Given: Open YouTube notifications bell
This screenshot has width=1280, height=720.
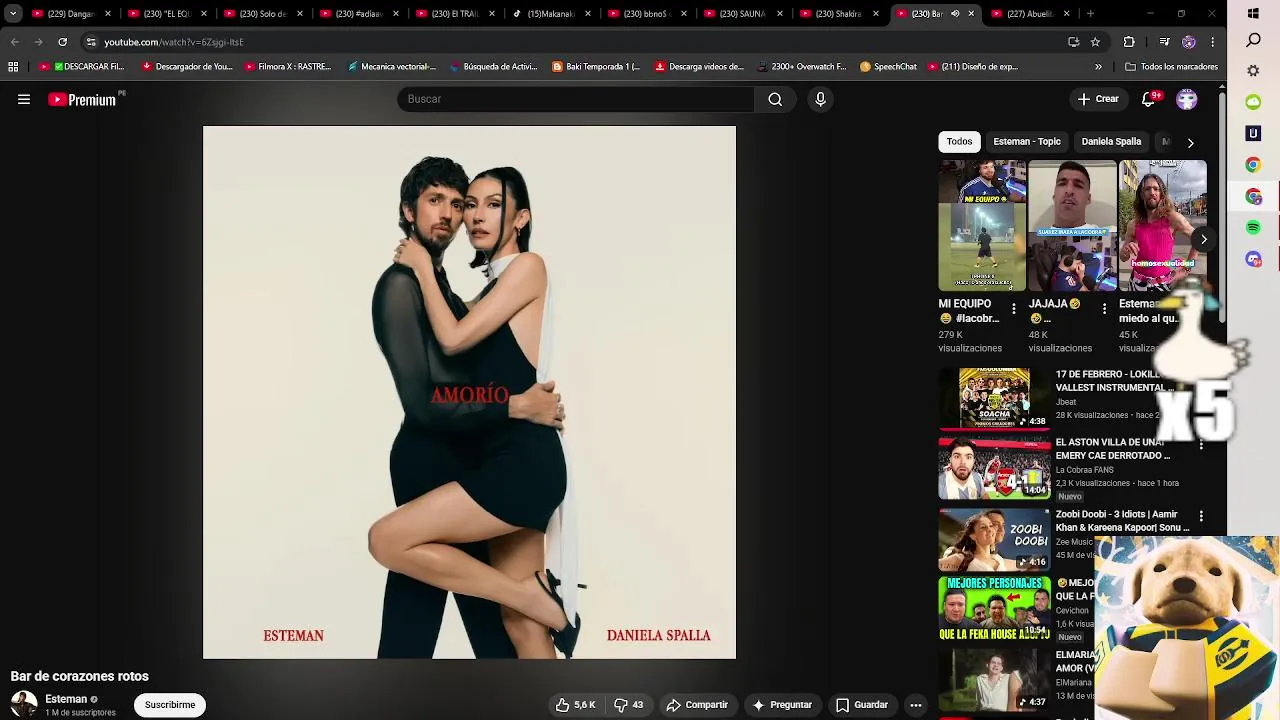Looking at the screenshot, I should pos(1149,99).
